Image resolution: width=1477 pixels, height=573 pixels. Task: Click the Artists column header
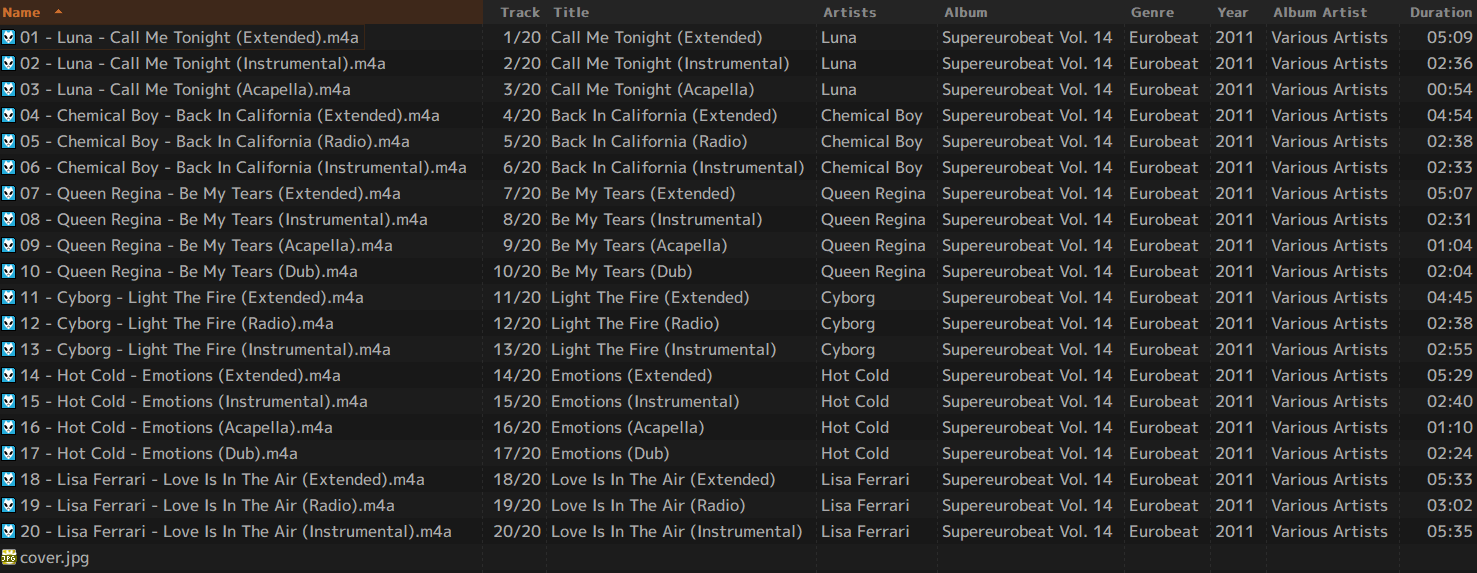click(849, 13)
